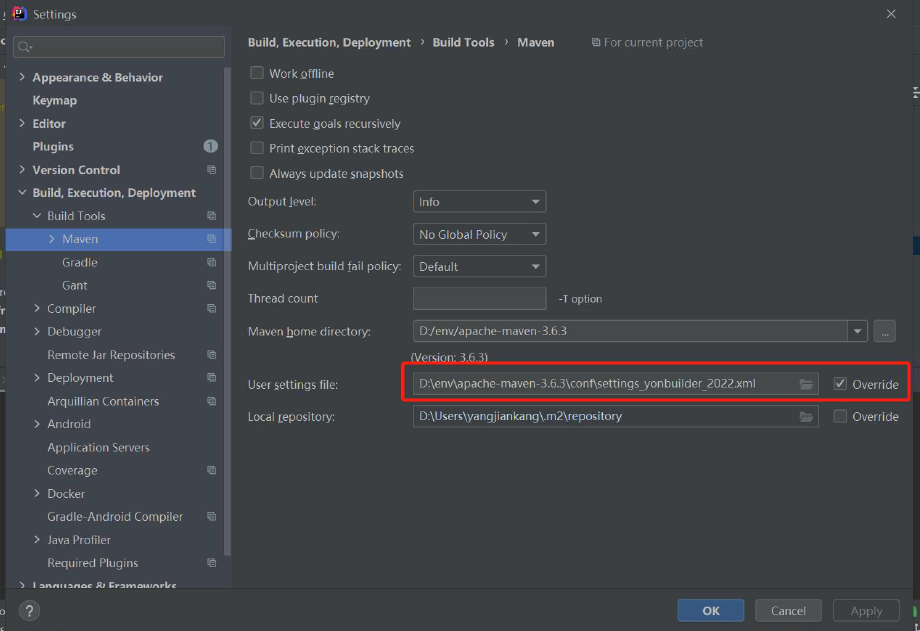Expand the Editor section
This screenshot has width=920, height=631.
22,123
